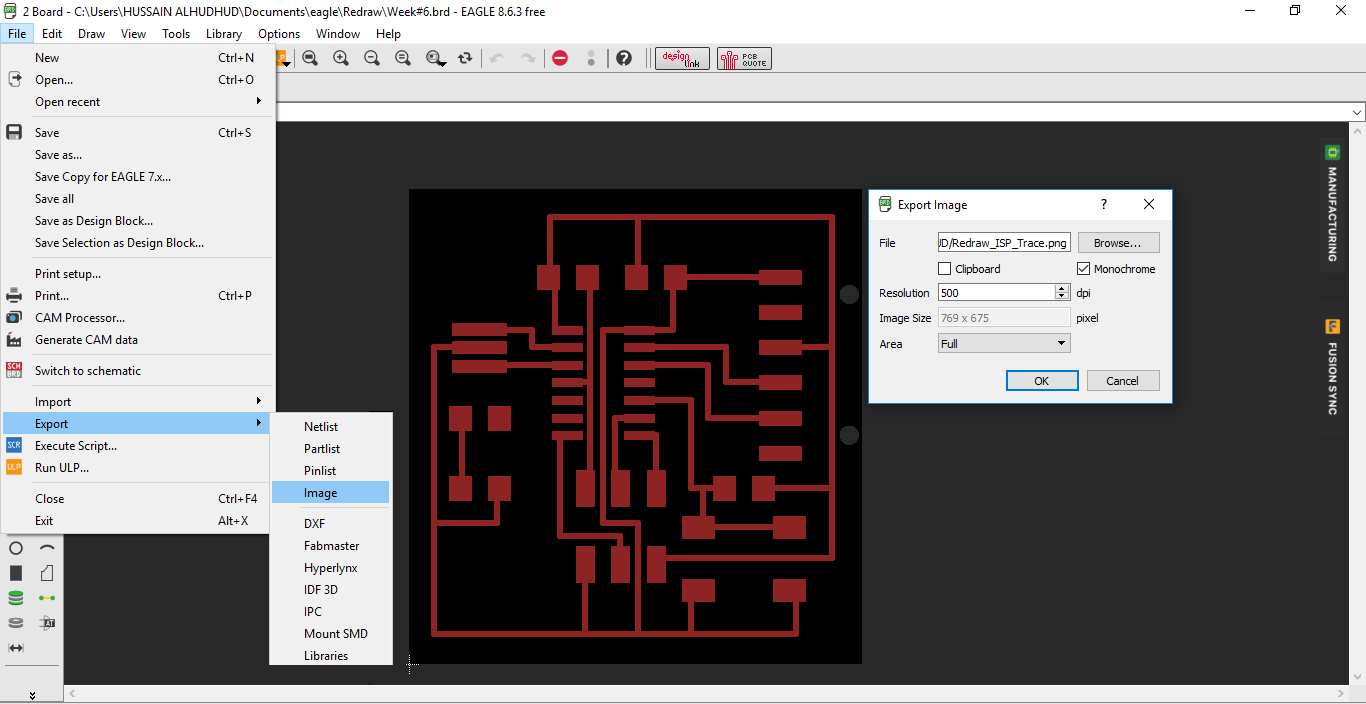This screenshot has width=1366, height=704.
Task: Open Help question mark icon
Action: tap(624, 58)
